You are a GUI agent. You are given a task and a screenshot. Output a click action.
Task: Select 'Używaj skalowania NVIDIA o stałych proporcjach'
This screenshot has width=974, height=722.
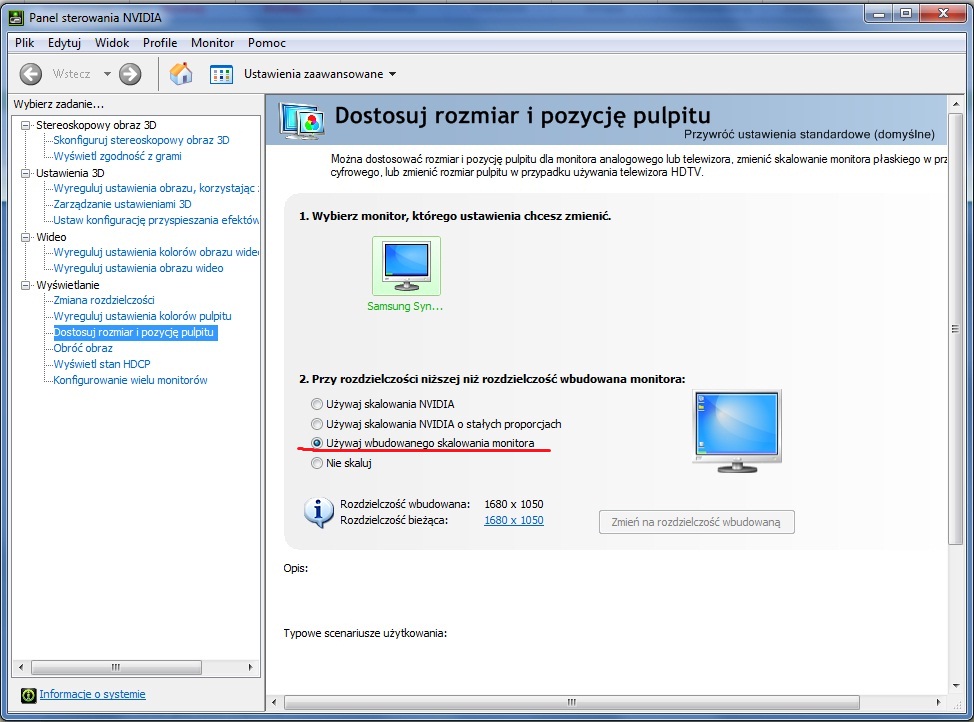(x=317, y=424)
